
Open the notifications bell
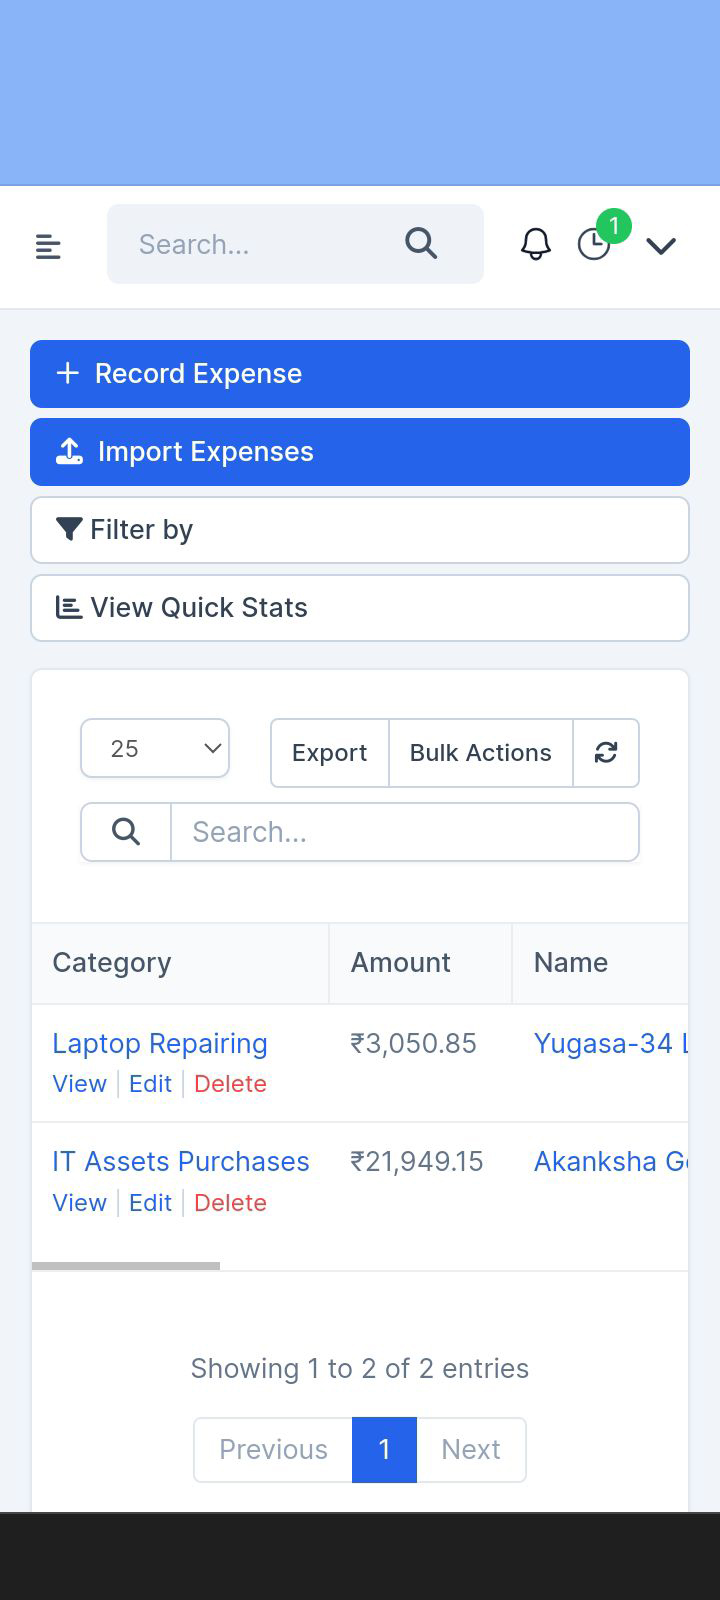(536, 244)
